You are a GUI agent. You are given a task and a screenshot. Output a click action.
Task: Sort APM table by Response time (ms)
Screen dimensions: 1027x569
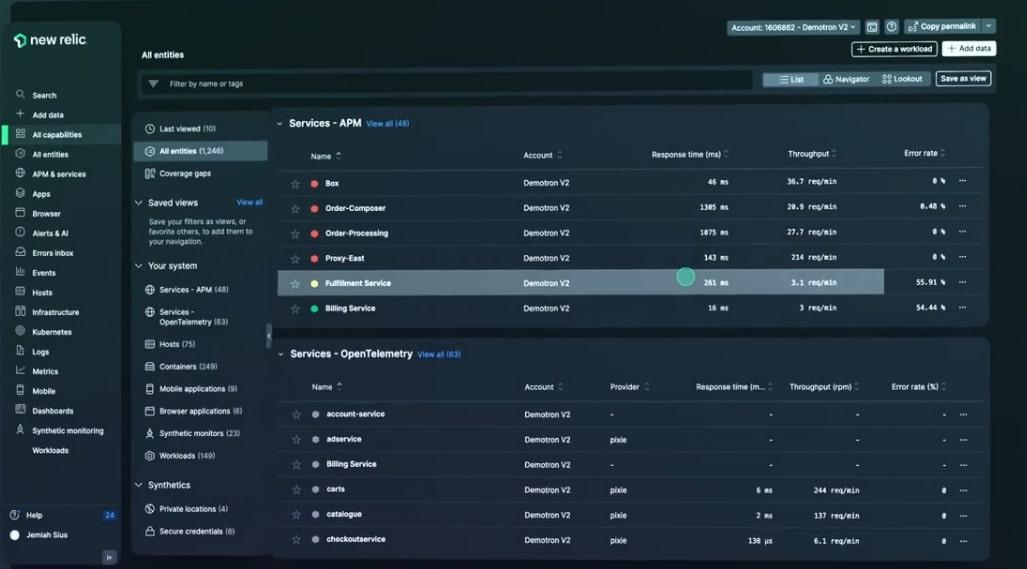(690, 155)
